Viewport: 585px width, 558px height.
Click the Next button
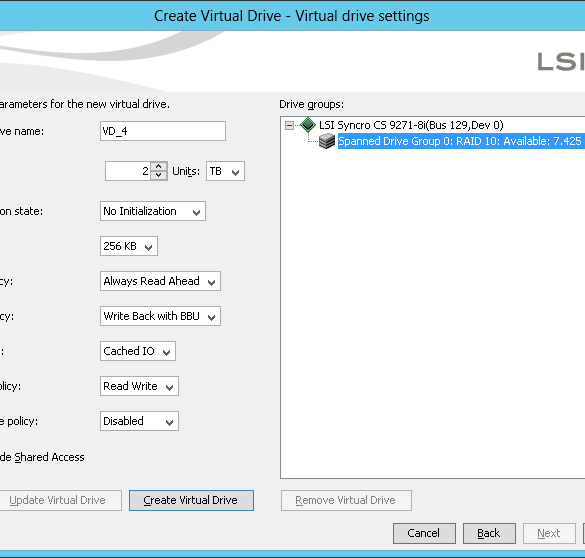[x=549, y=533]
